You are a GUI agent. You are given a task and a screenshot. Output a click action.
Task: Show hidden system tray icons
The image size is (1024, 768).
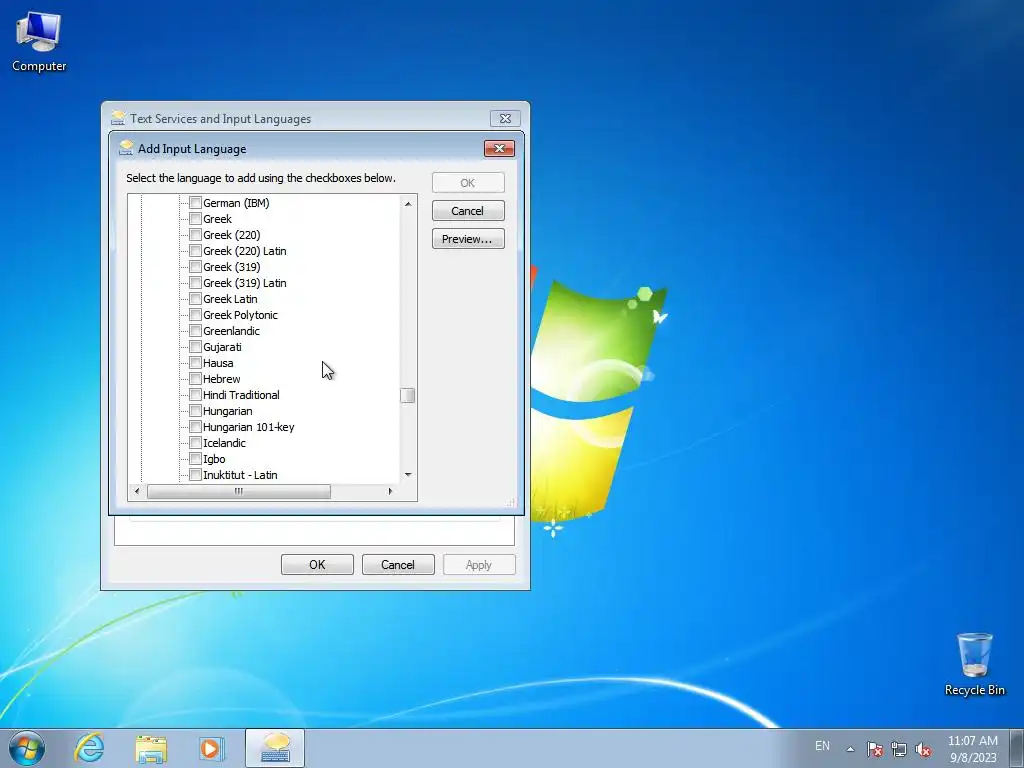(x=850, y=749)
